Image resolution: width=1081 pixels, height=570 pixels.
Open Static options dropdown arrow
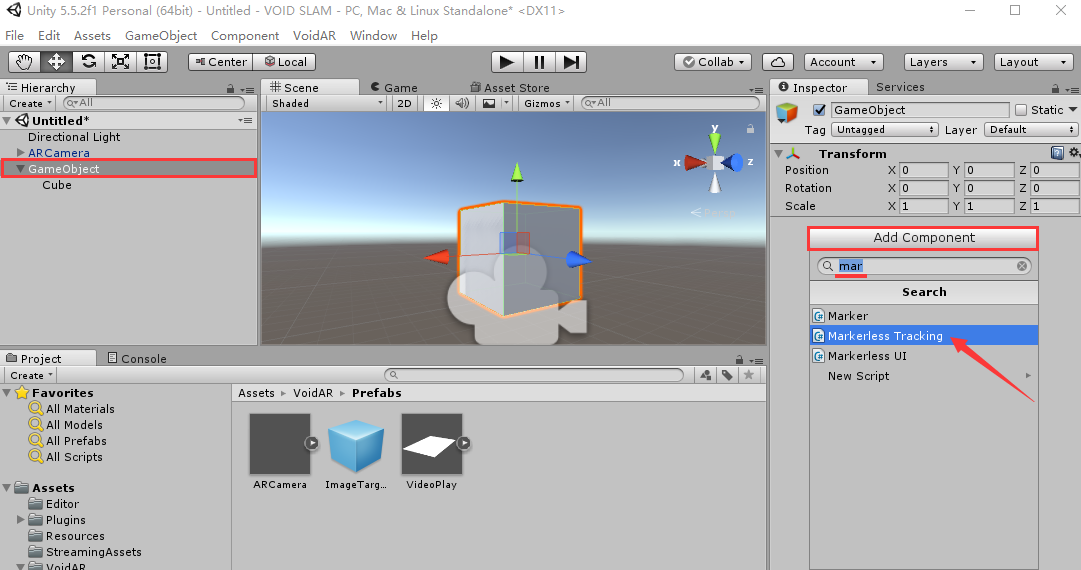(x=1073, y=110)
